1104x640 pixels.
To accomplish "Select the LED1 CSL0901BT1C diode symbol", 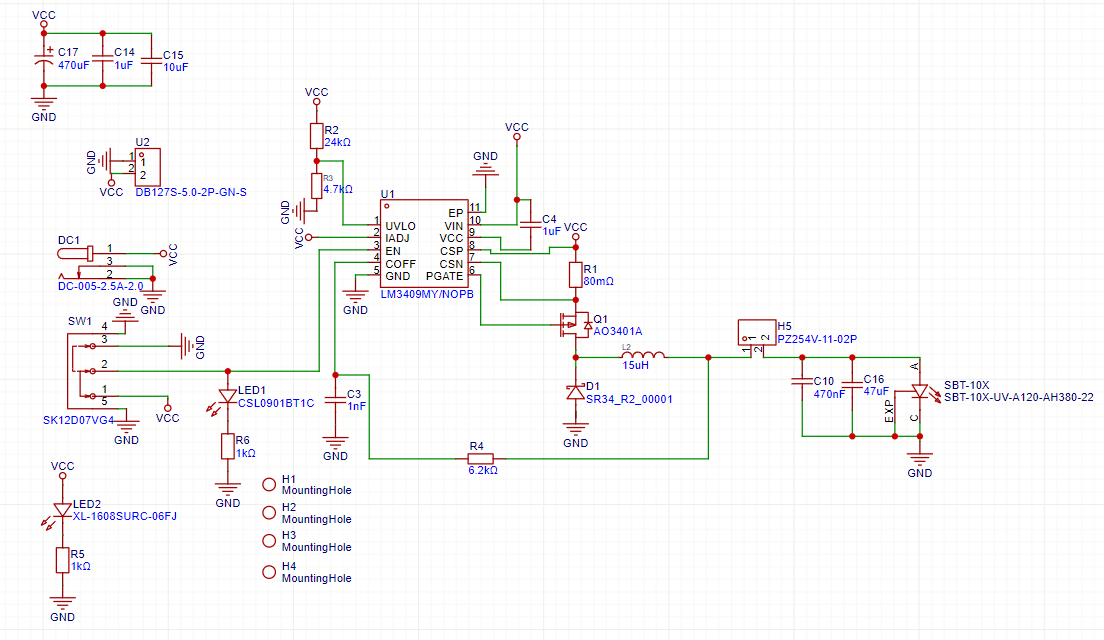I will pyautogui.click(x=228, y=397).
